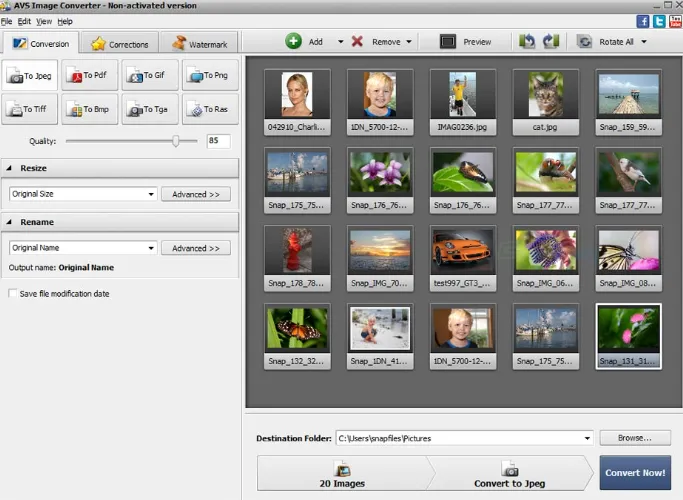683x500 pixels.
Task: Select the Snap_IMG_06 passion flower thumbnail
Action: click(545, 258)
